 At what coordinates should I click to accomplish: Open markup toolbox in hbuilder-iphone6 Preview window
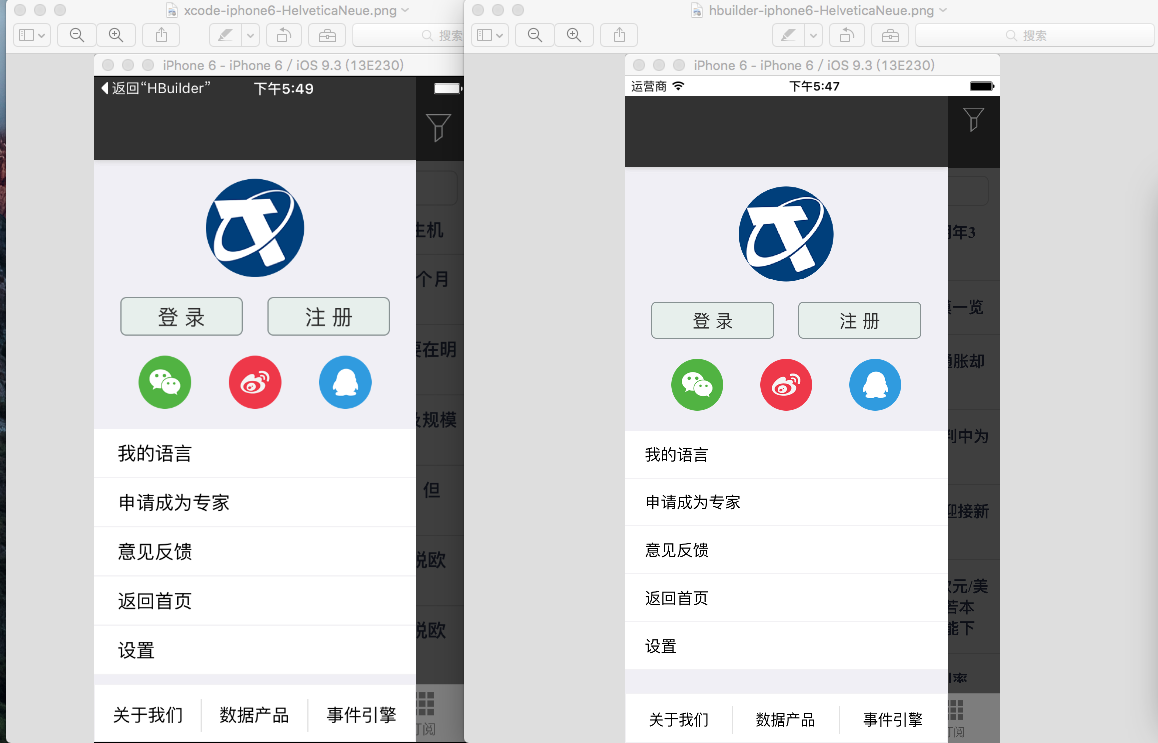(890, 35)
